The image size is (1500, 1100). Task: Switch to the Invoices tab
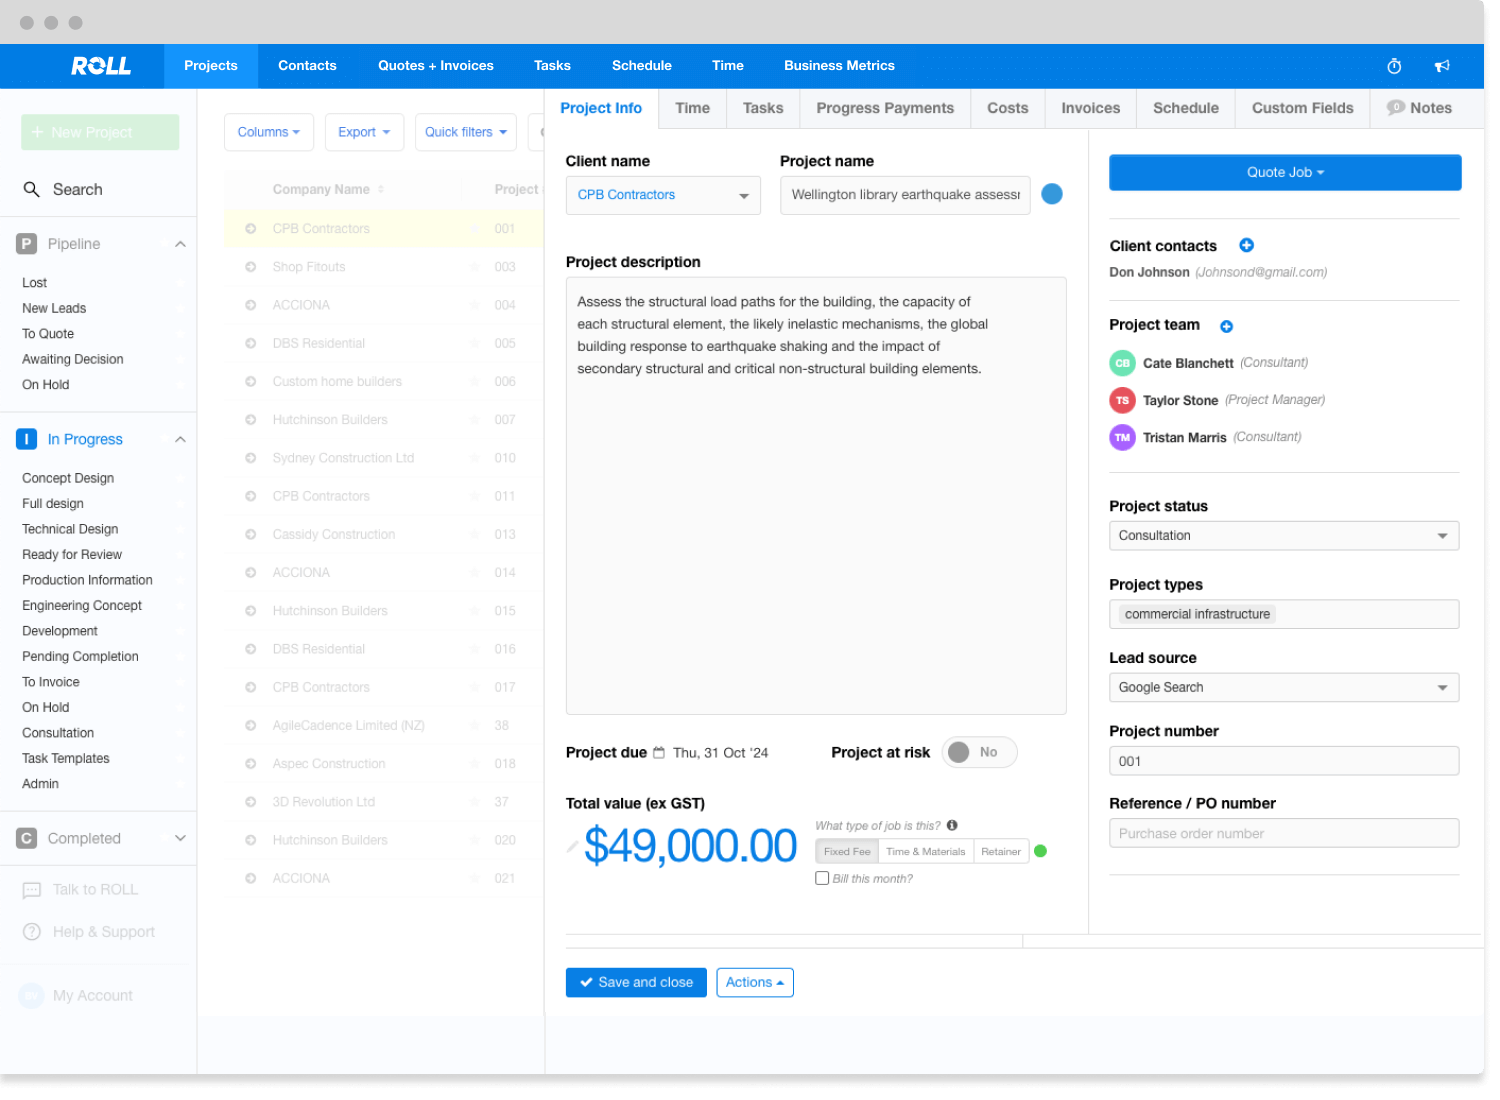(x=1090, y=108)
